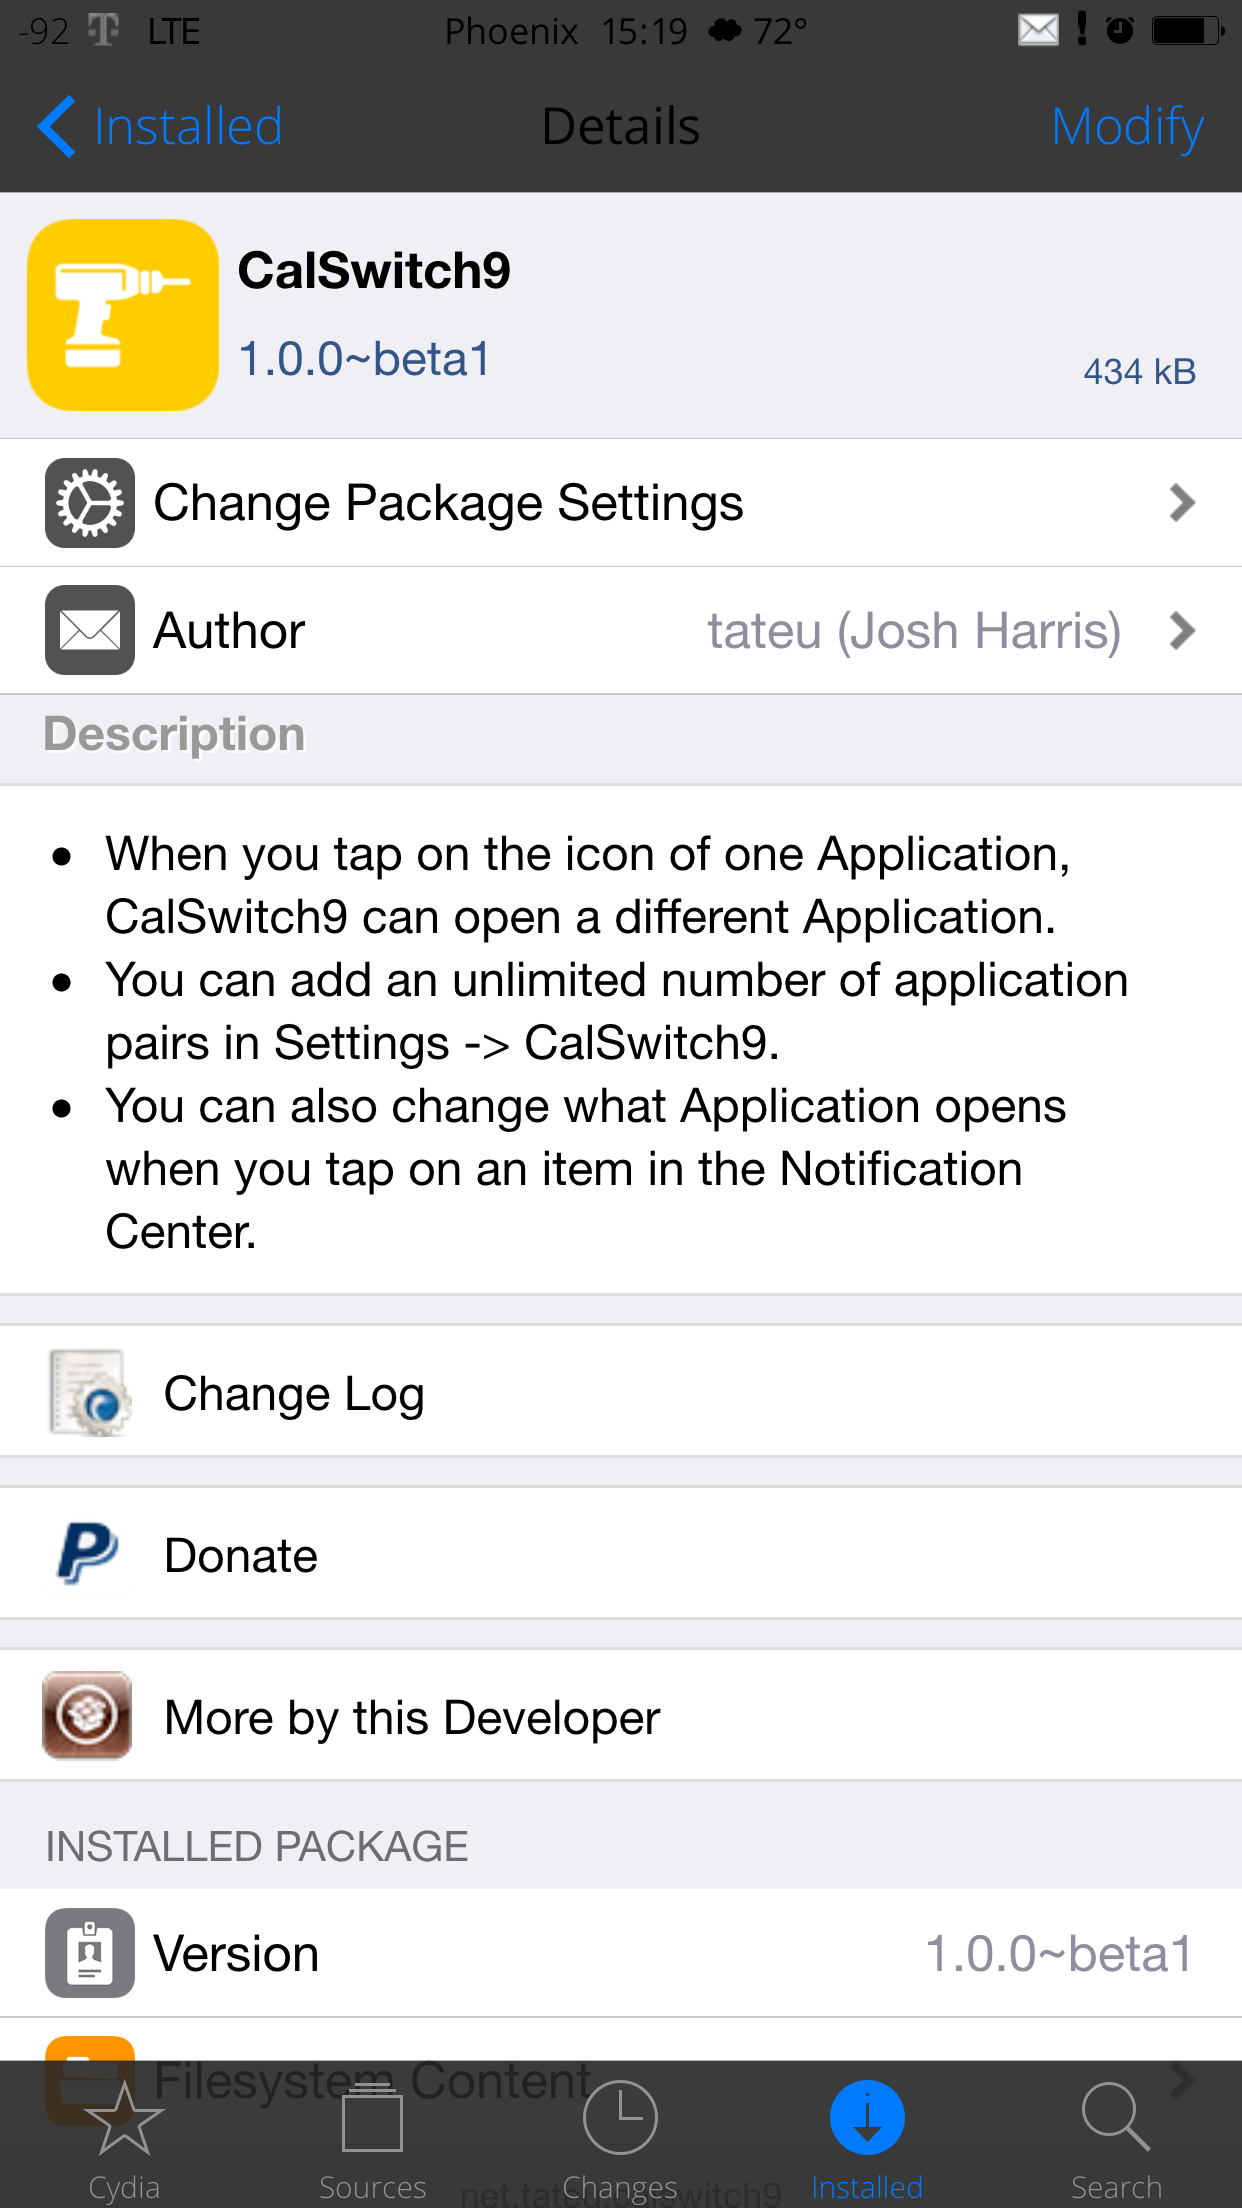
Task: Tap the mail icon in status bar
Action: click(1038, 30)
